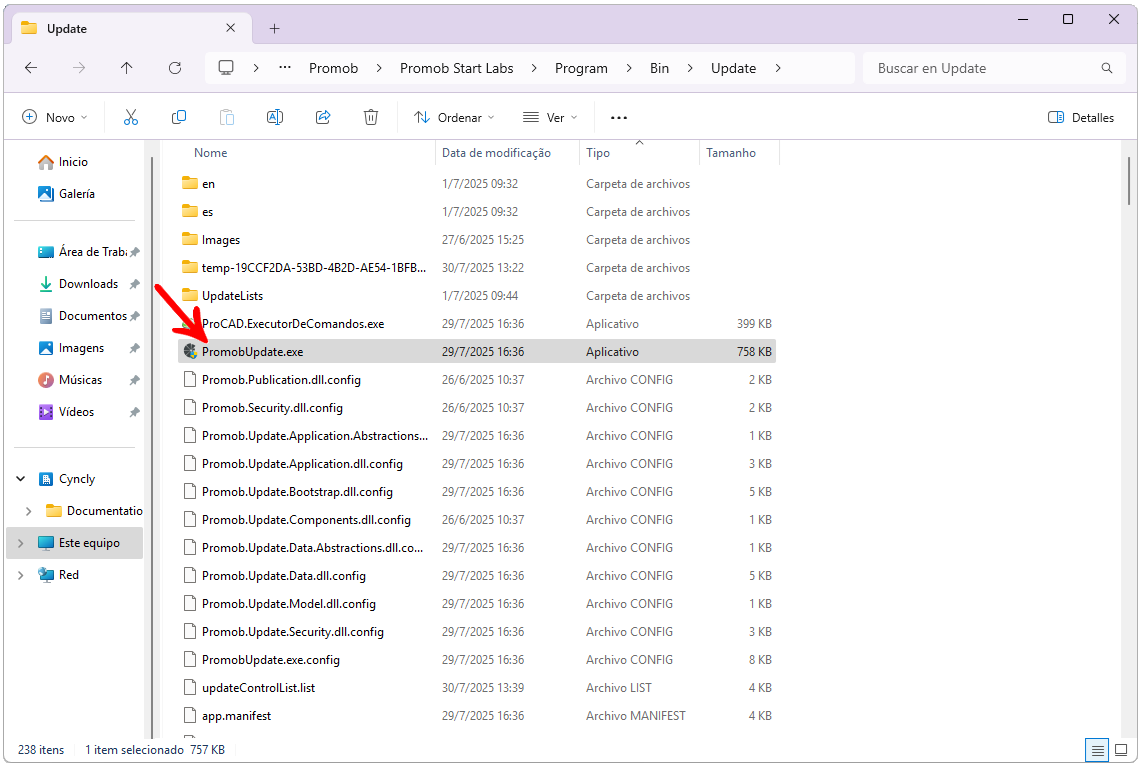
Task: Open the Ordenar sort dropdown
Action: tap(454, 117)
